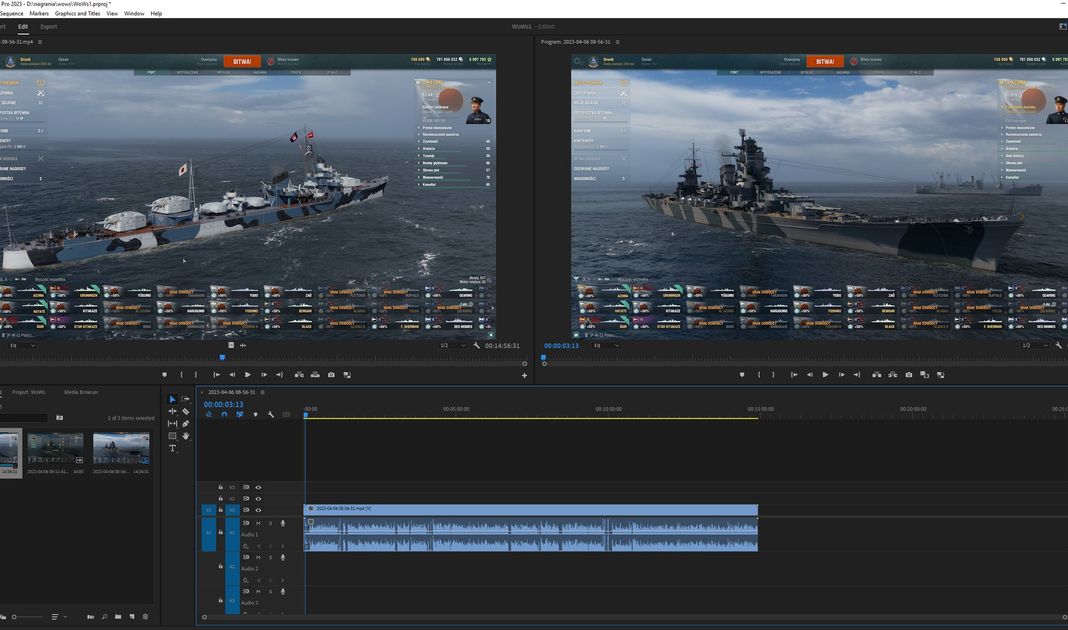Select the Razor tool in the tools panel

[x=185, y=411]
